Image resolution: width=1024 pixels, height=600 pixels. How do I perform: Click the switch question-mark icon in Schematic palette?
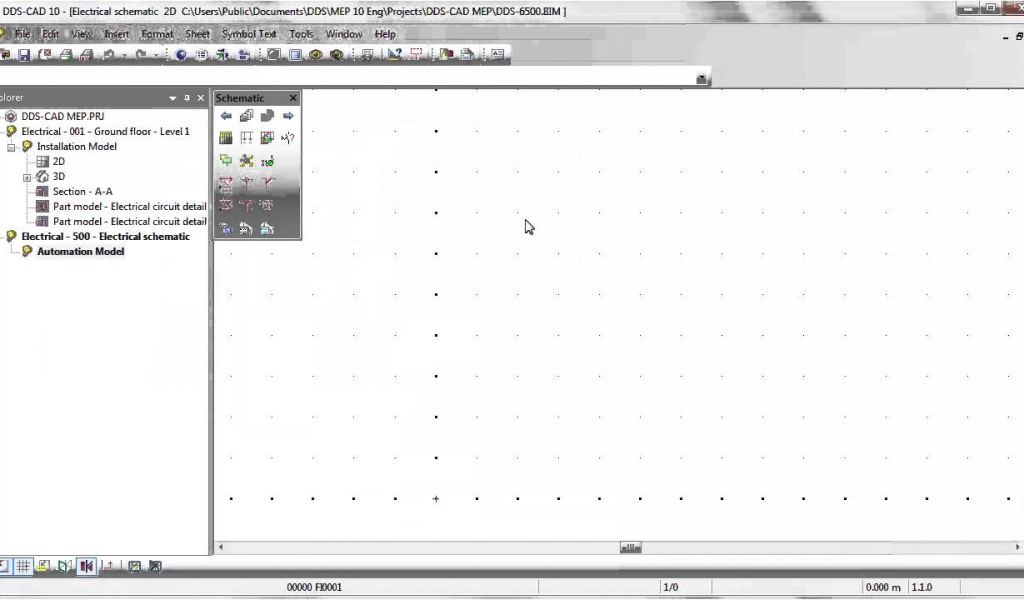[288, 138]
